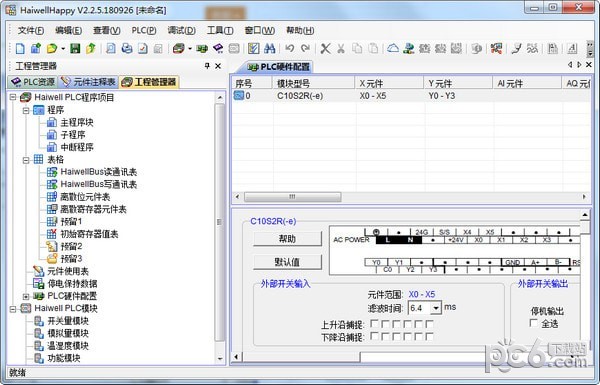Open HaiwellBus写通讯表 table item
Screen dimensions: 600x385
[x=98, y=184]
